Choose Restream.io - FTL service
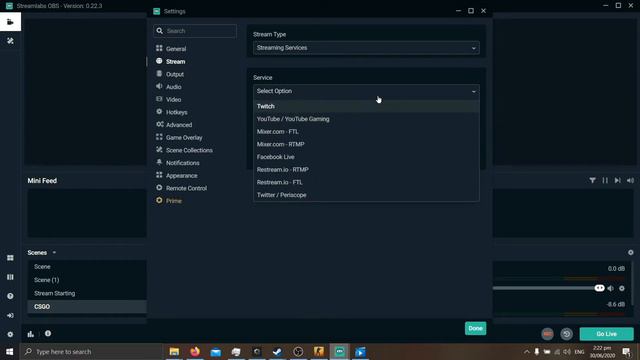 tap(366, 182)
